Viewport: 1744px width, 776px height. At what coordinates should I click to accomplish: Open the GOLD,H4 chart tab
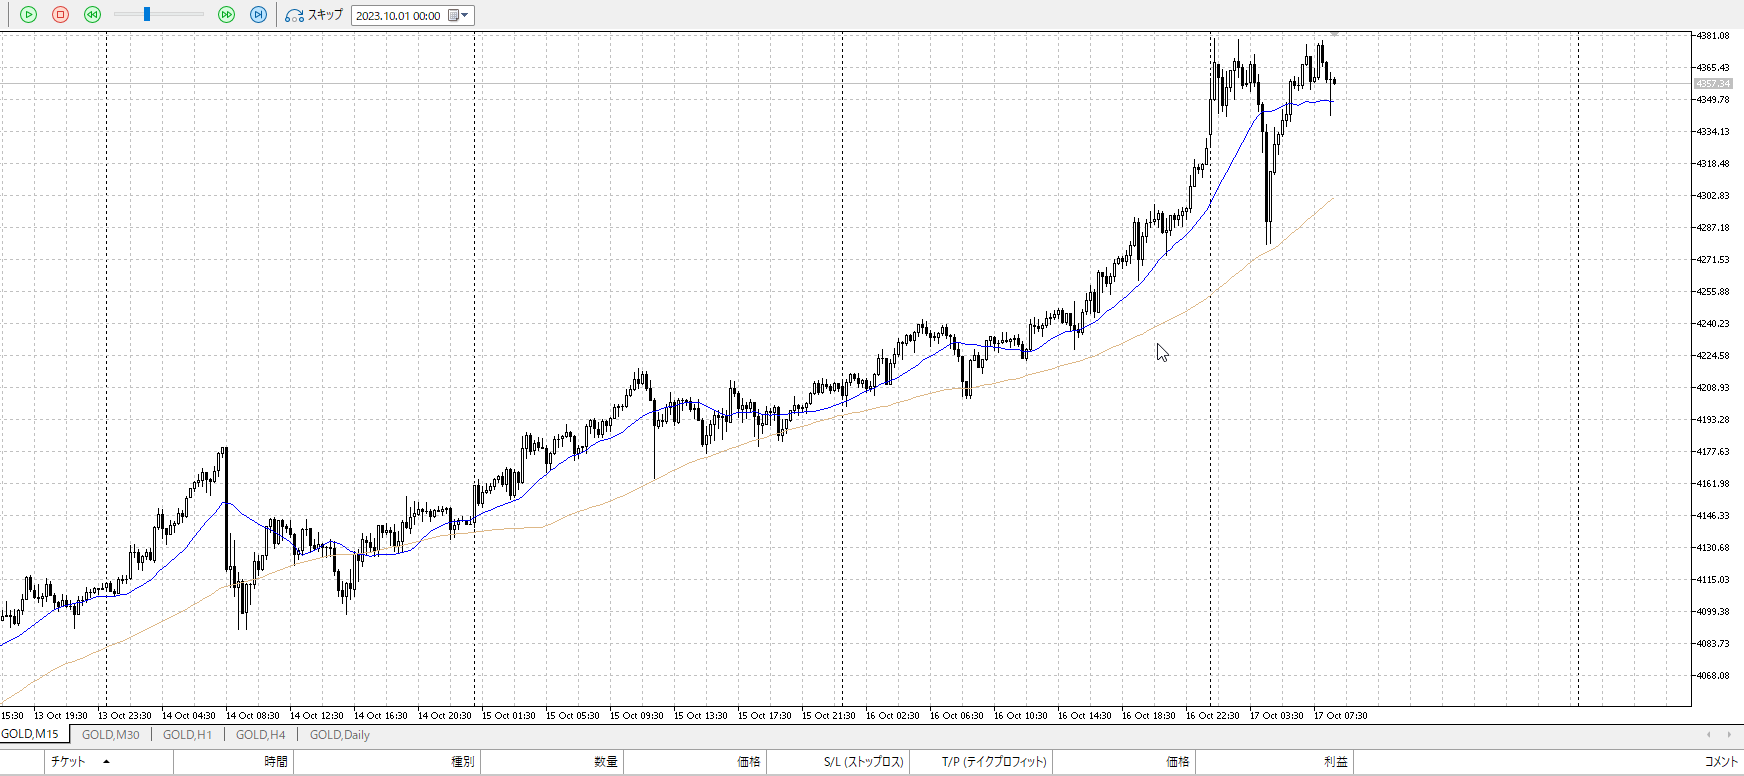[x=260, y=735]
